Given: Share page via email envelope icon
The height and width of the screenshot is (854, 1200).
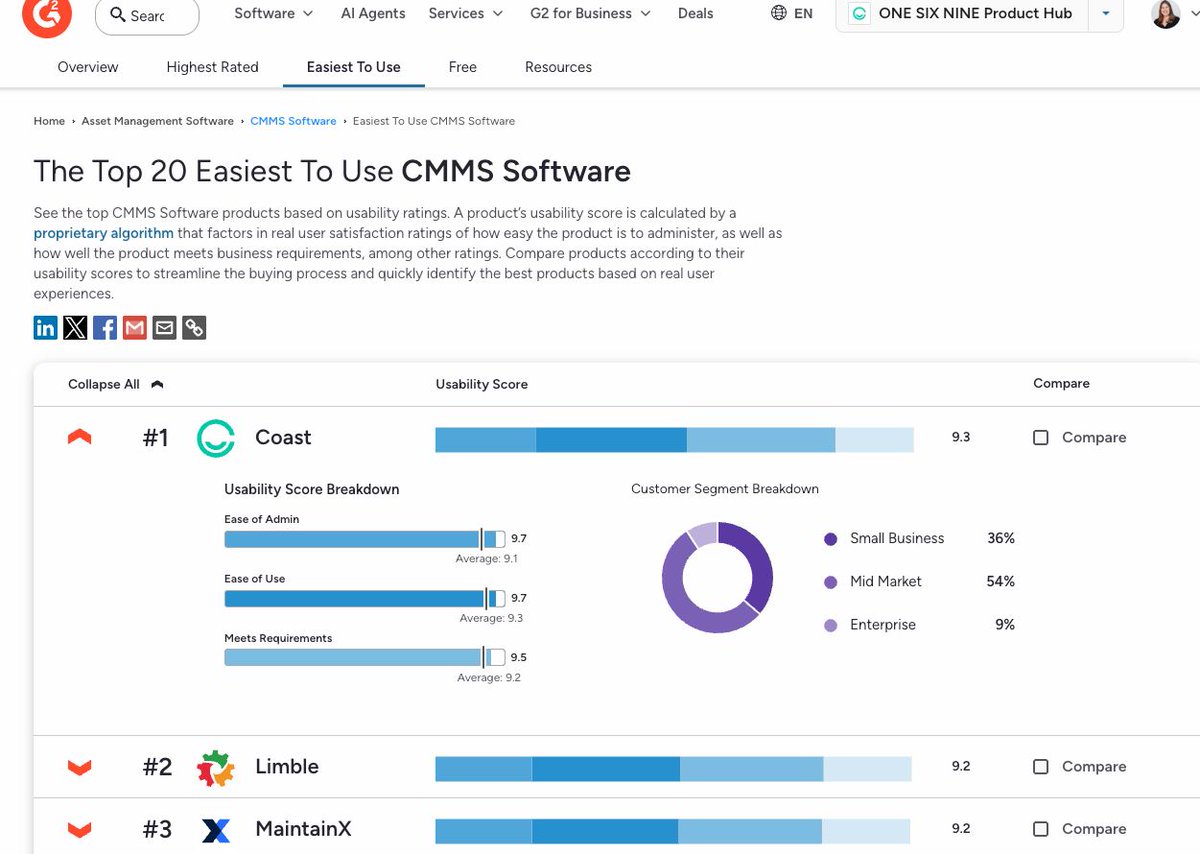Looking at the screenshot, I should [x=165, y=327].
